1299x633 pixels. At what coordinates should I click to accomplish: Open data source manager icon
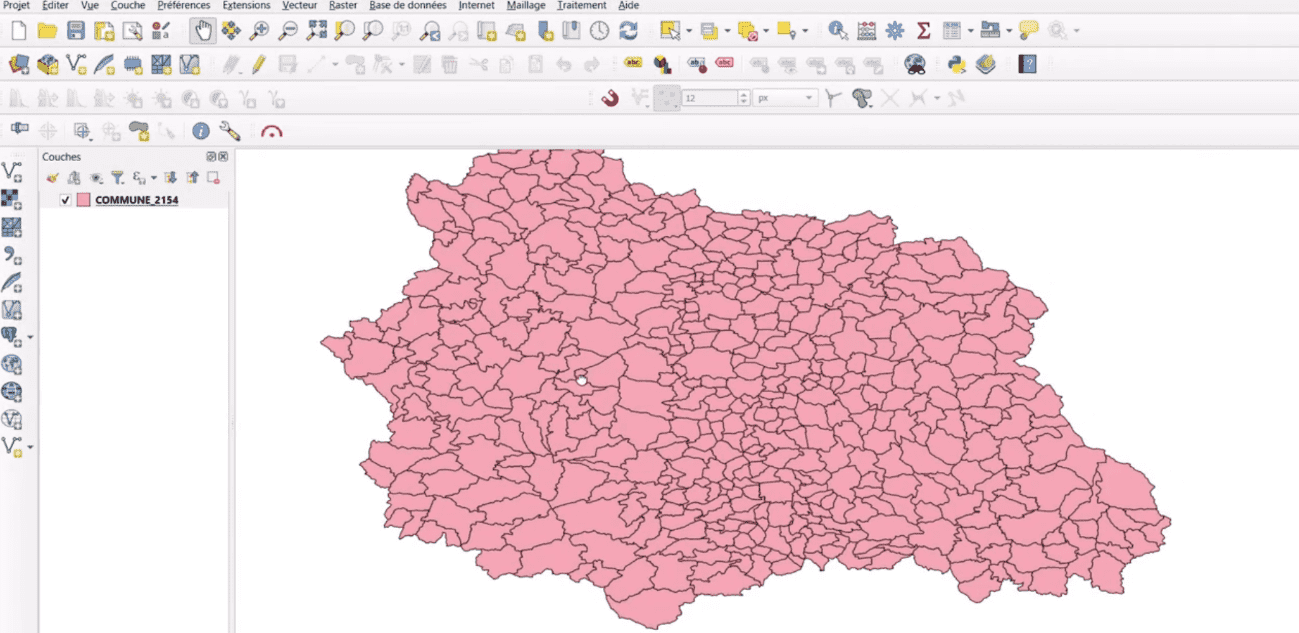pos(18,65)
